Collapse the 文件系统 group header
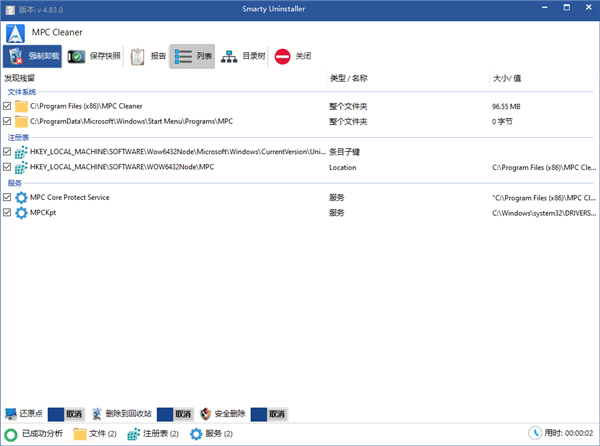600x446 pixels. [21, 91]
